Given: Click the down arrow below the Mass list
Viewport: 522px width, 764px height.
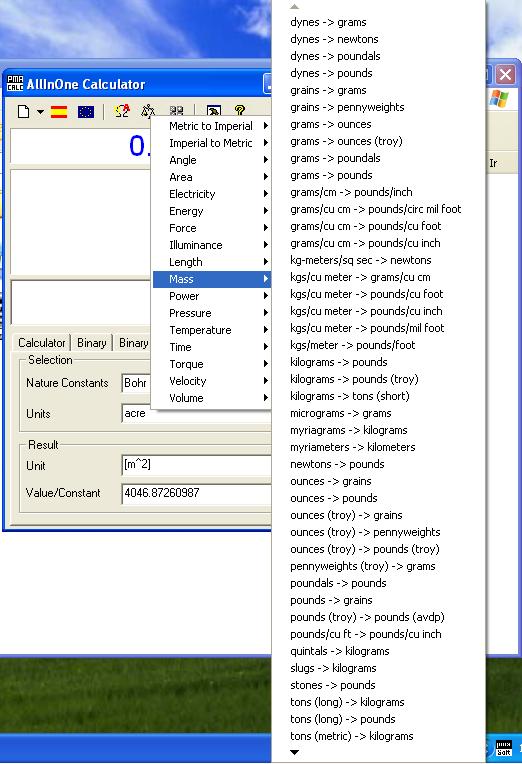Looking at the screenshot, I should (x=294, y=752).
